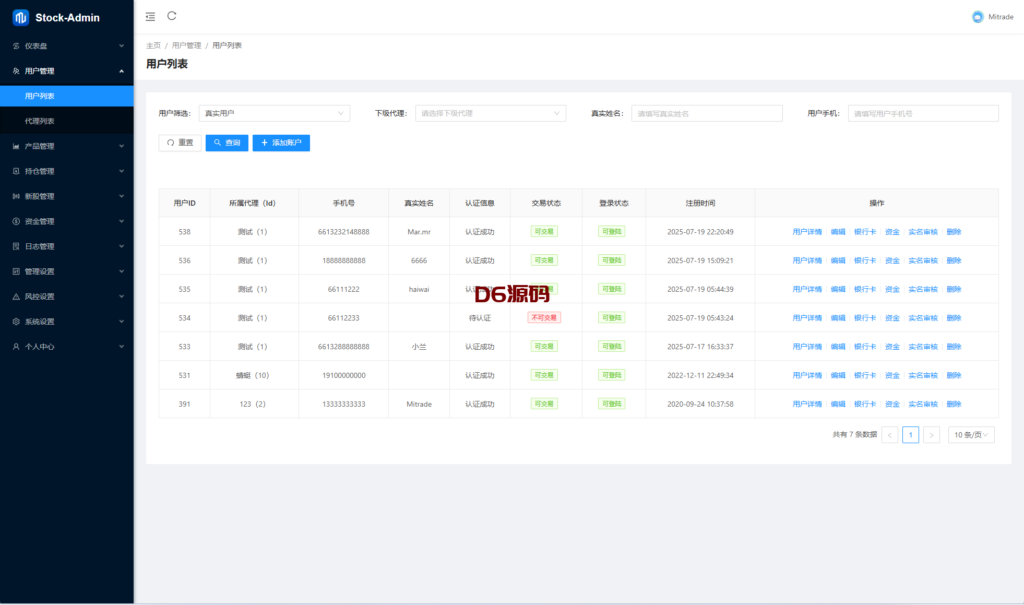Click the 查询 search button
Image resolution: width=1024 pixels, height=605 pixels.
coord(227,143)
